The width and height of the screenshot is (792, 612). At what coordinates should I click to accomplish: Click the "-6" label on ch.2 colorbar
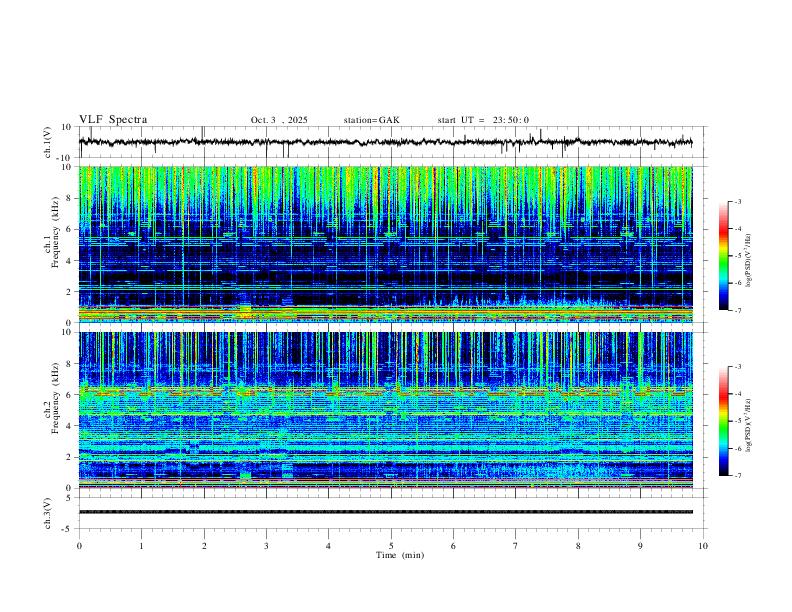point(738,448)
